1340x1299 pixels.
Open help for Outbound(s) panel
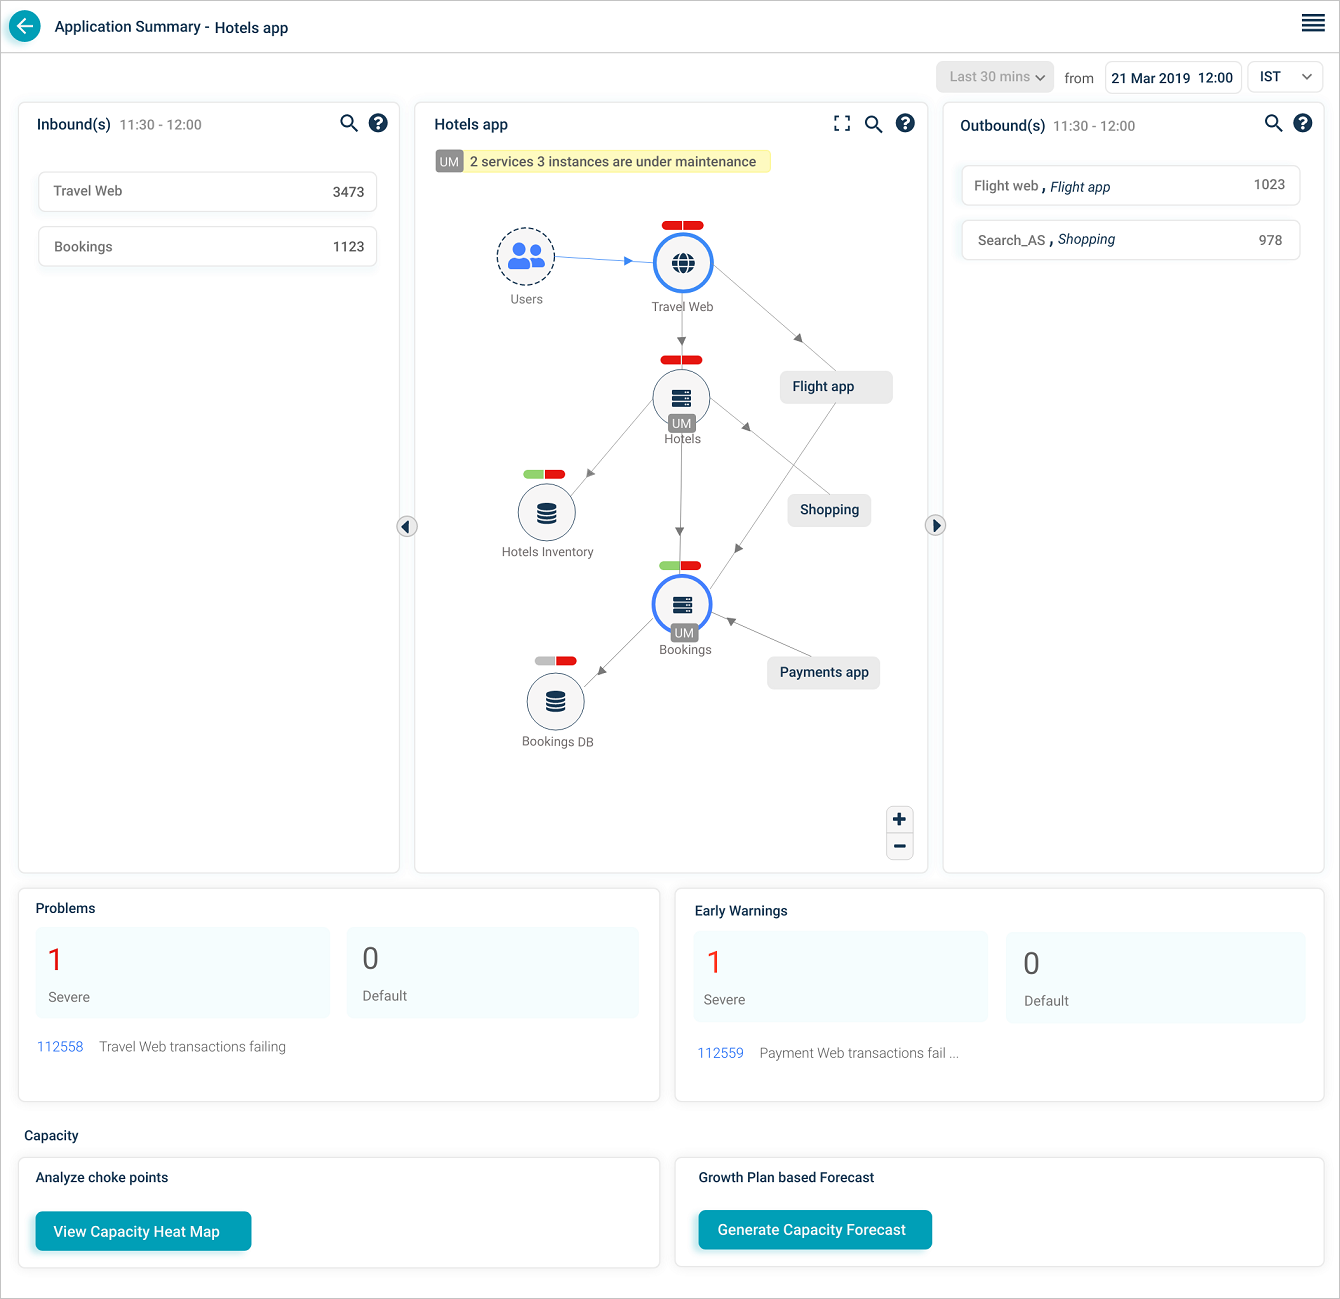1302,123
